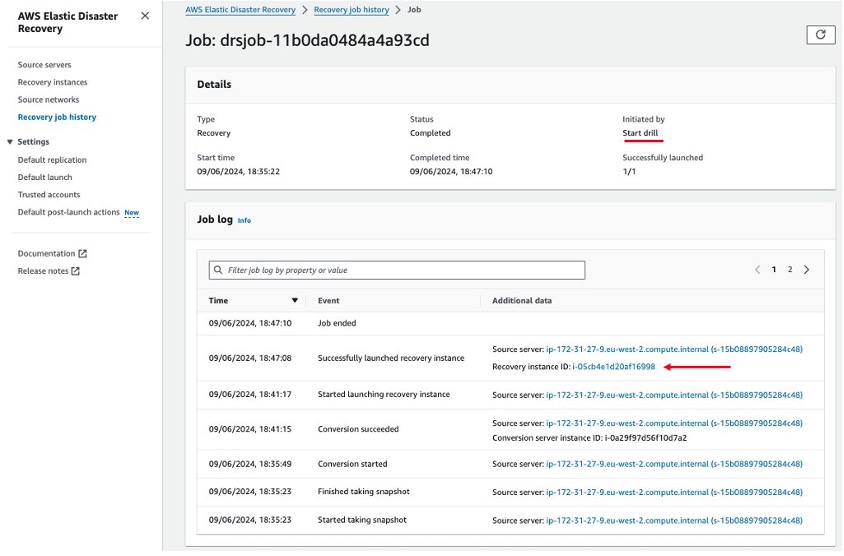Viewport: 844px width, 556px height.
Task: Open source server link in Started launching row
Action: coord(674,395)
